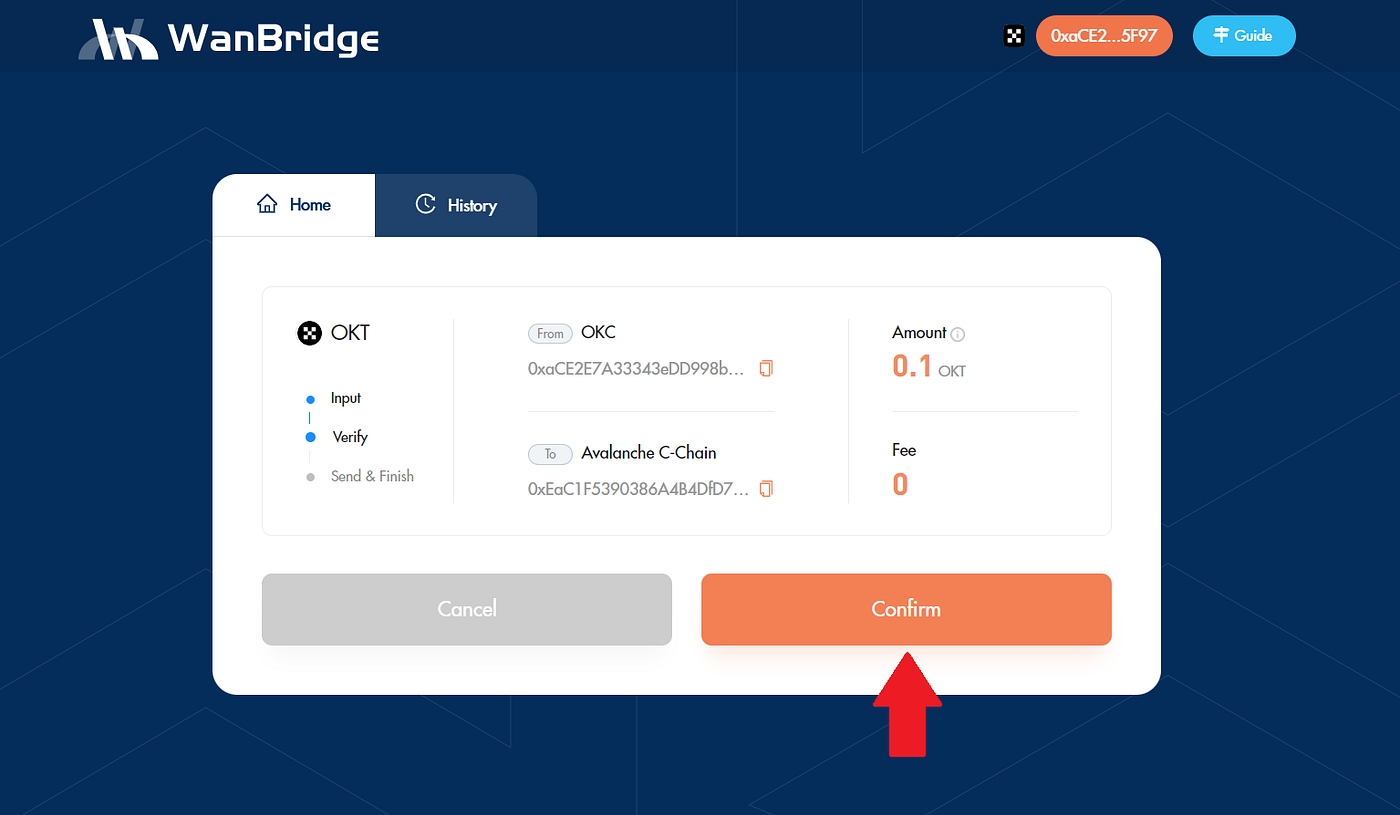
Task: Open the Guide button
Action: [x=1244, y=36]
